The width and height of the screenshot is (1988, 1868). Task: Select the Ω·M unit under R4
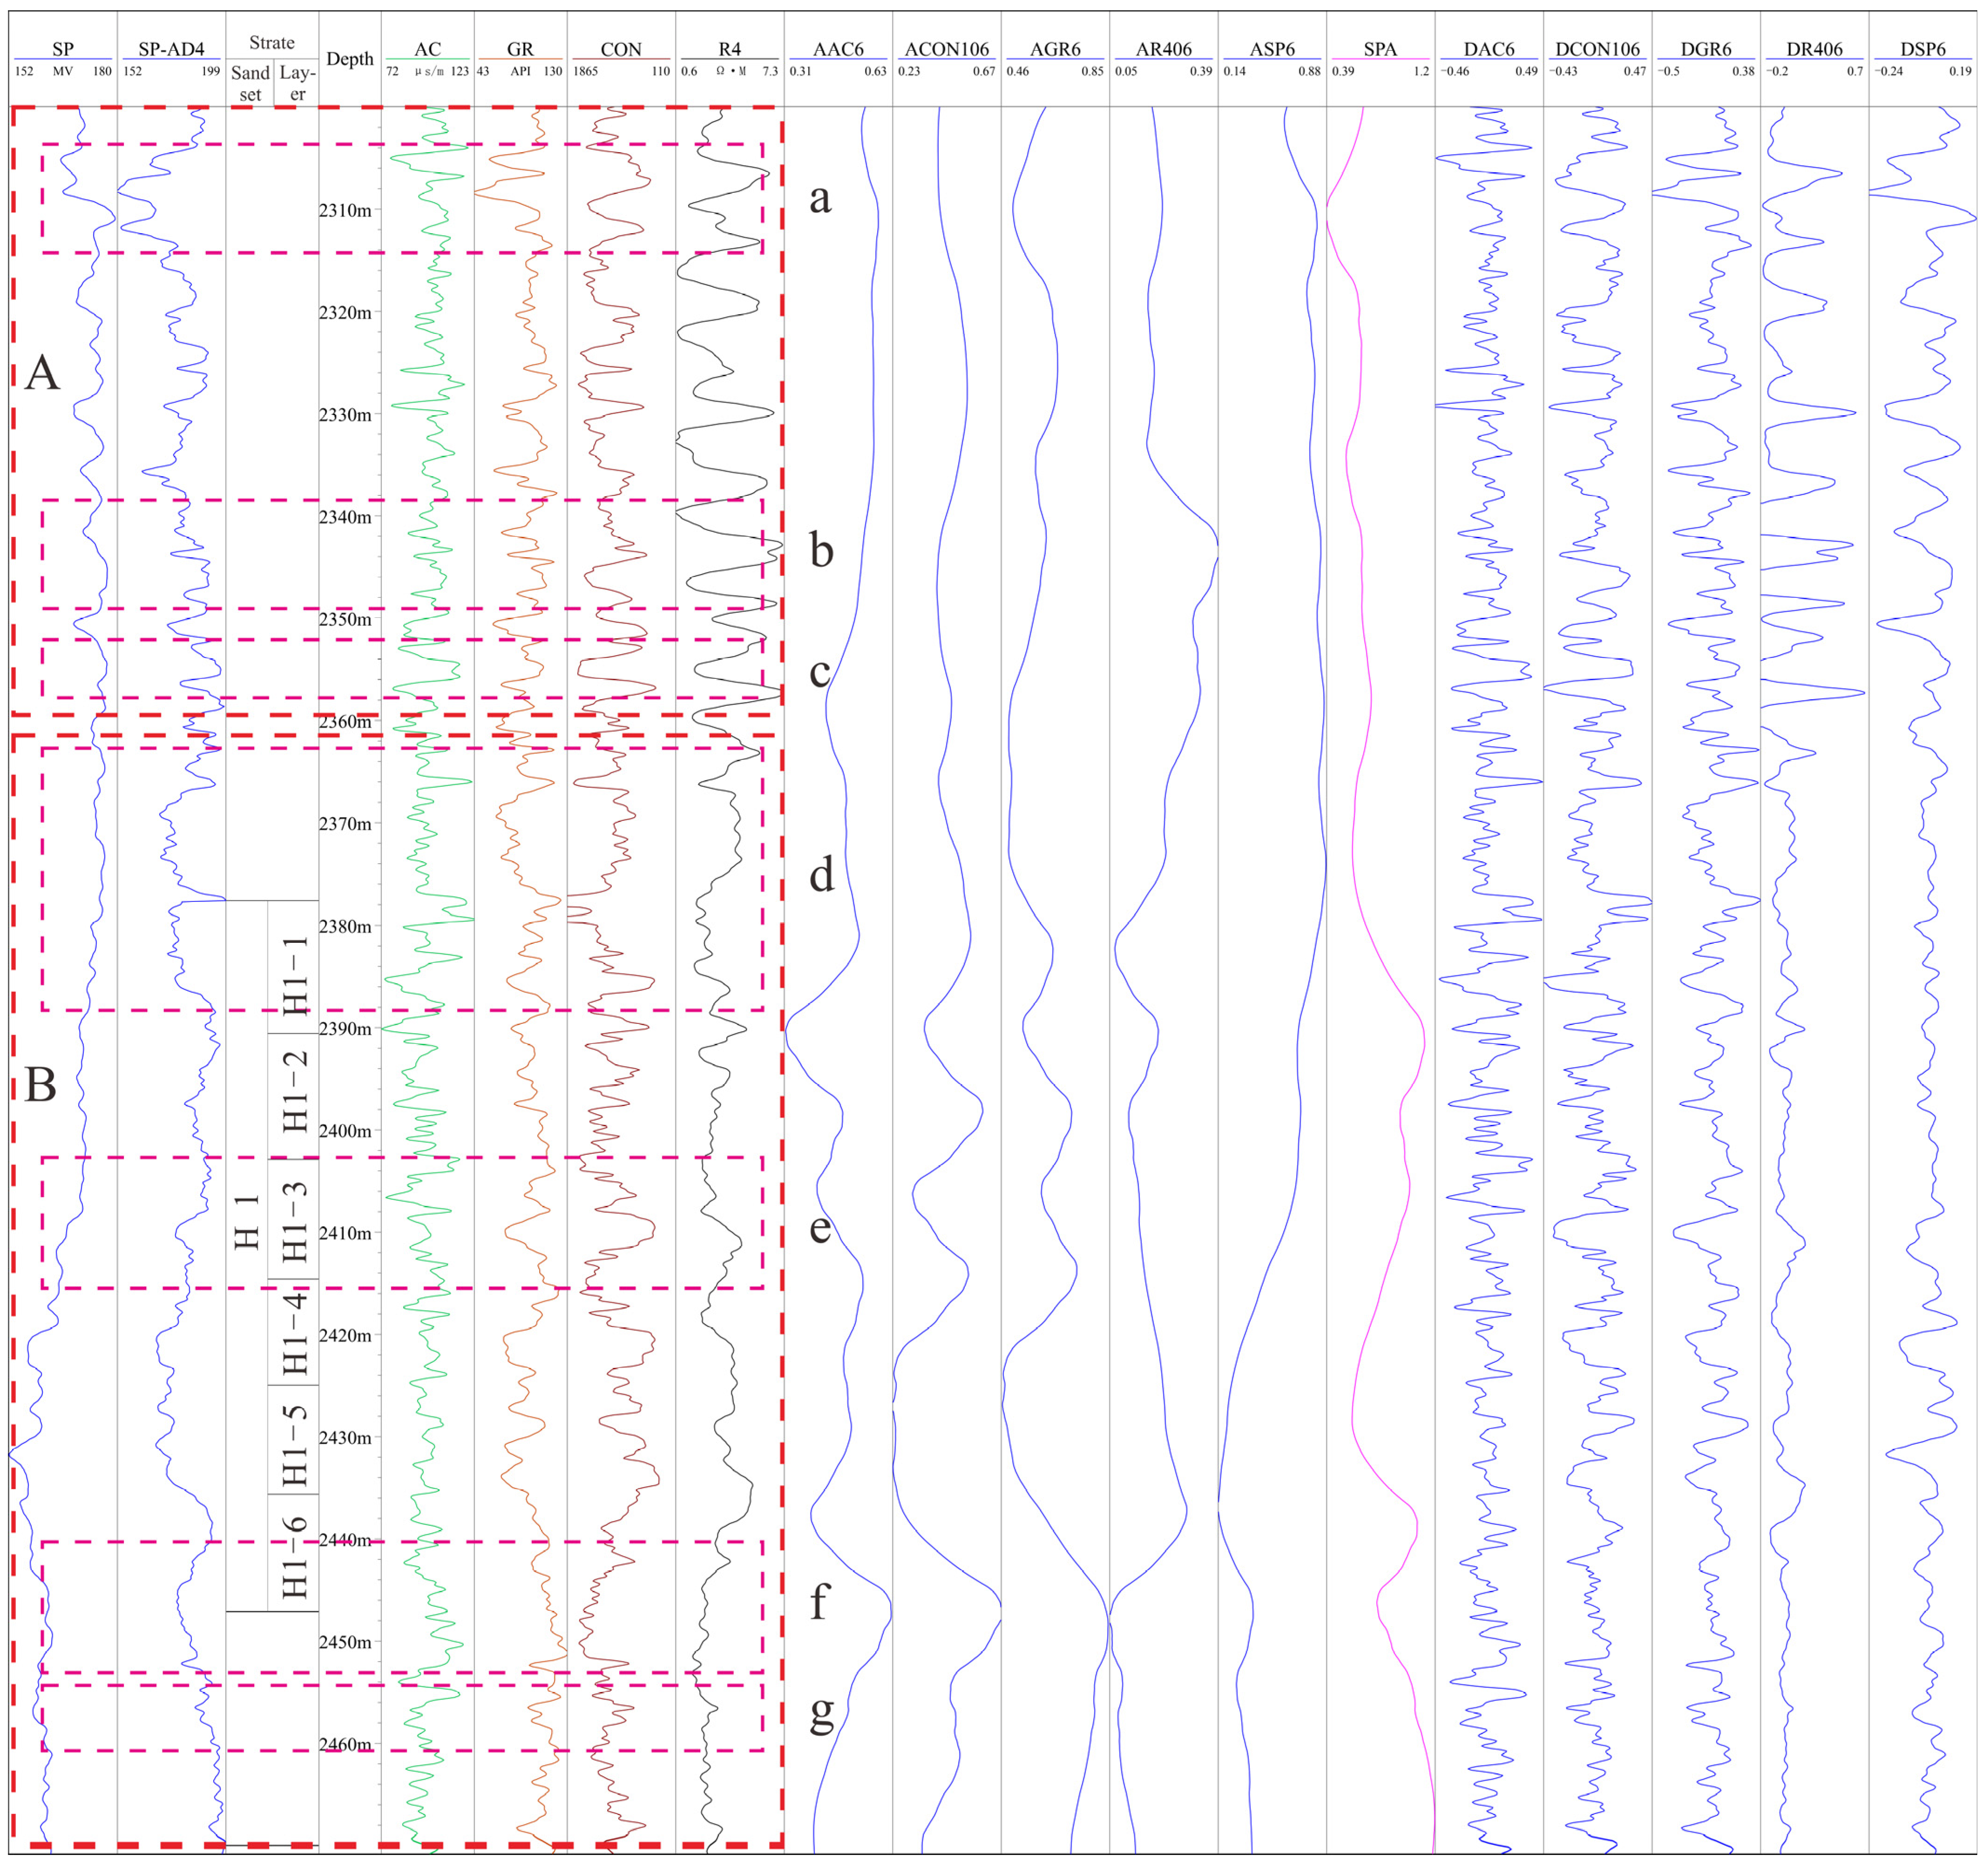(x=731, y=71)
